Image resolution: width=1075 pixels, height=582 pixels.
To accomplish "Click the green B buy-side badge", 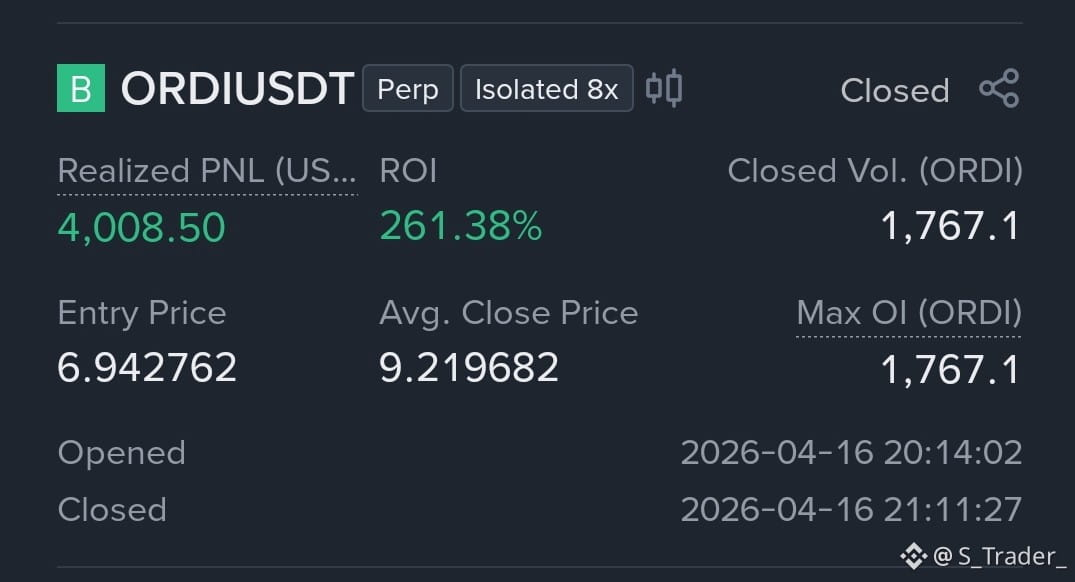I will 81,88.
